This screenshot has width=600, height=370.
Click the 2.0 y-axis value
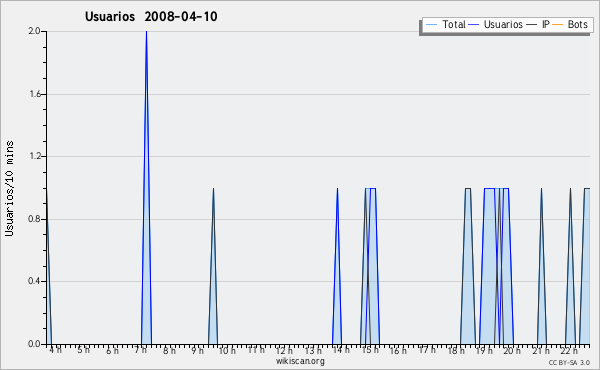pyautogui.click(x=34, y=31)
